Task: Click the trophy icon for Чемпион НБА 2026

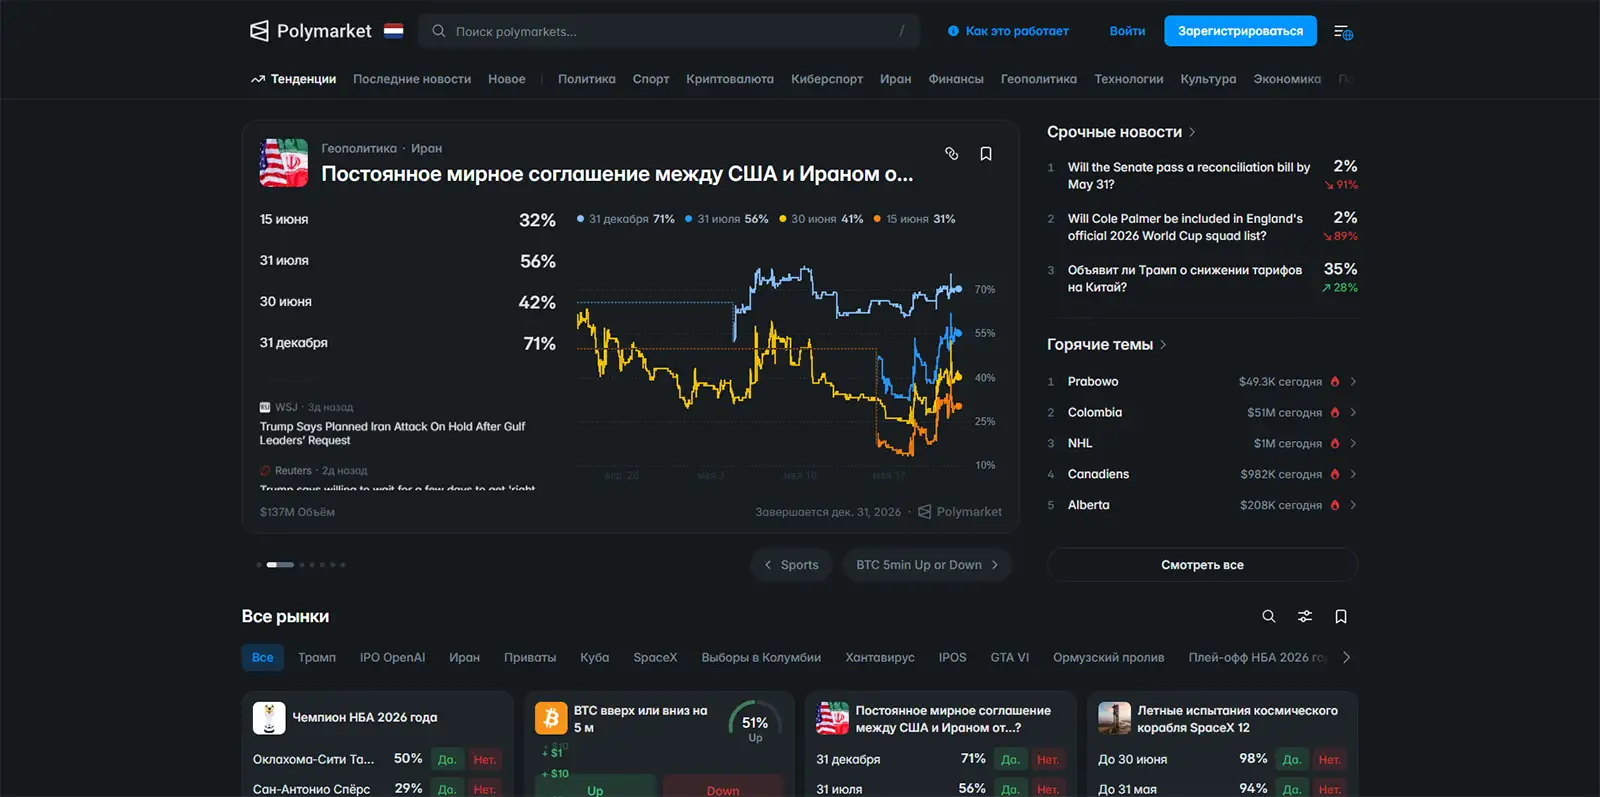Action: [x=269, y=718]
